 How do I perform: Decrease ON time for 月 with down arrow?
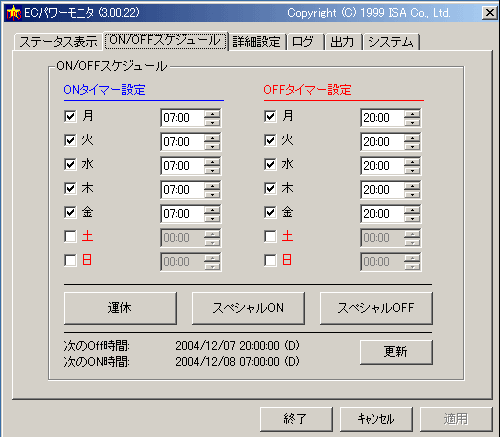pos(212,122)
